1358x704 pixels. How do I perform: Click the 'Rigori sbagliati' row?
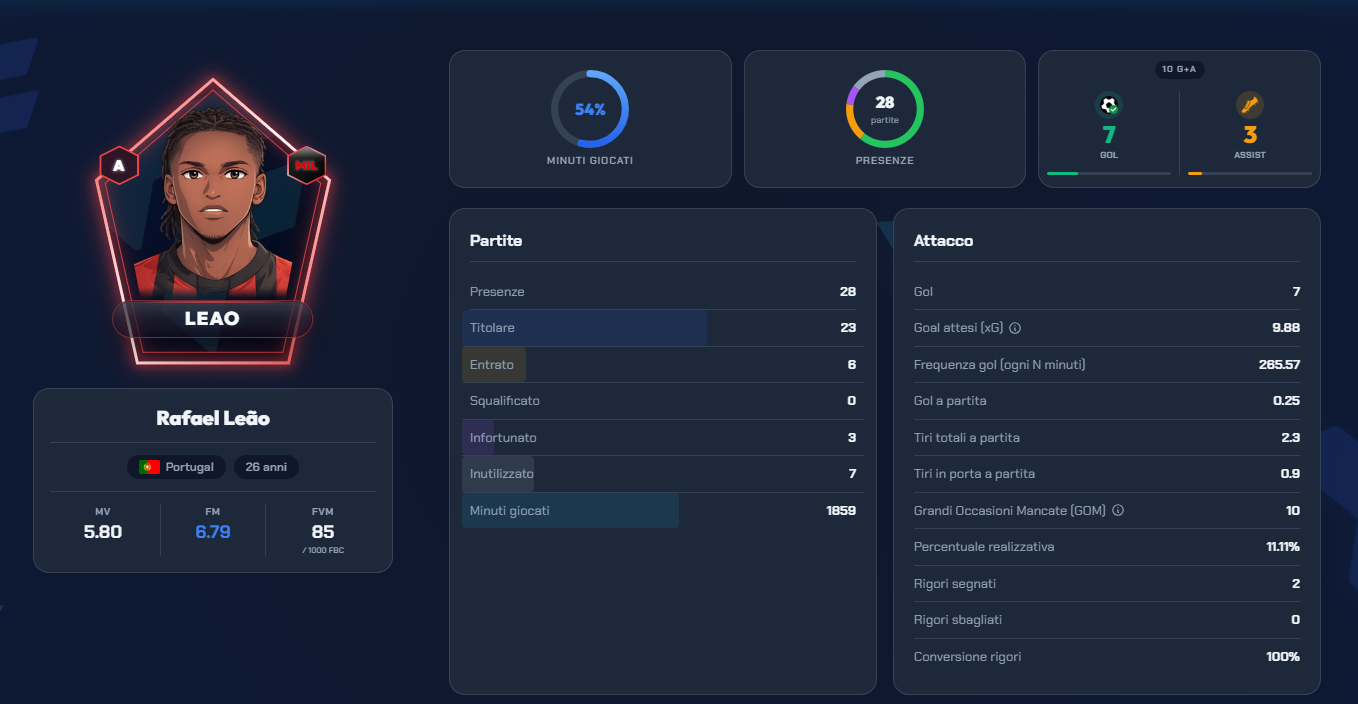point(1107,620)
